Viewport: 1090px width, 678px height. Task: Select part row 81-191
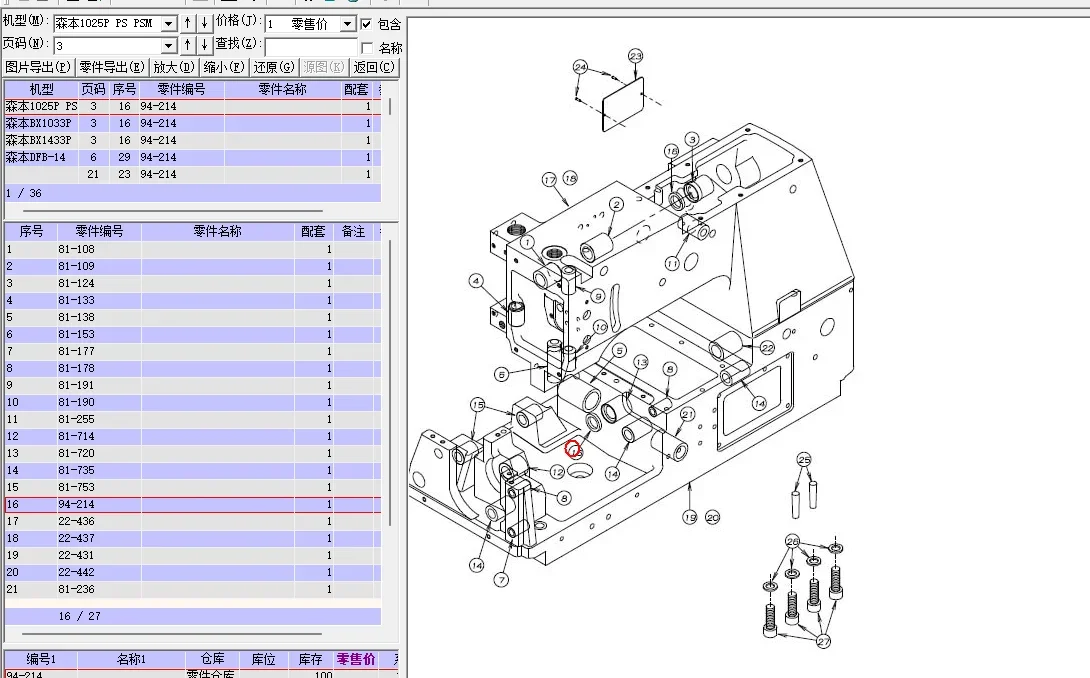point(193,385)
